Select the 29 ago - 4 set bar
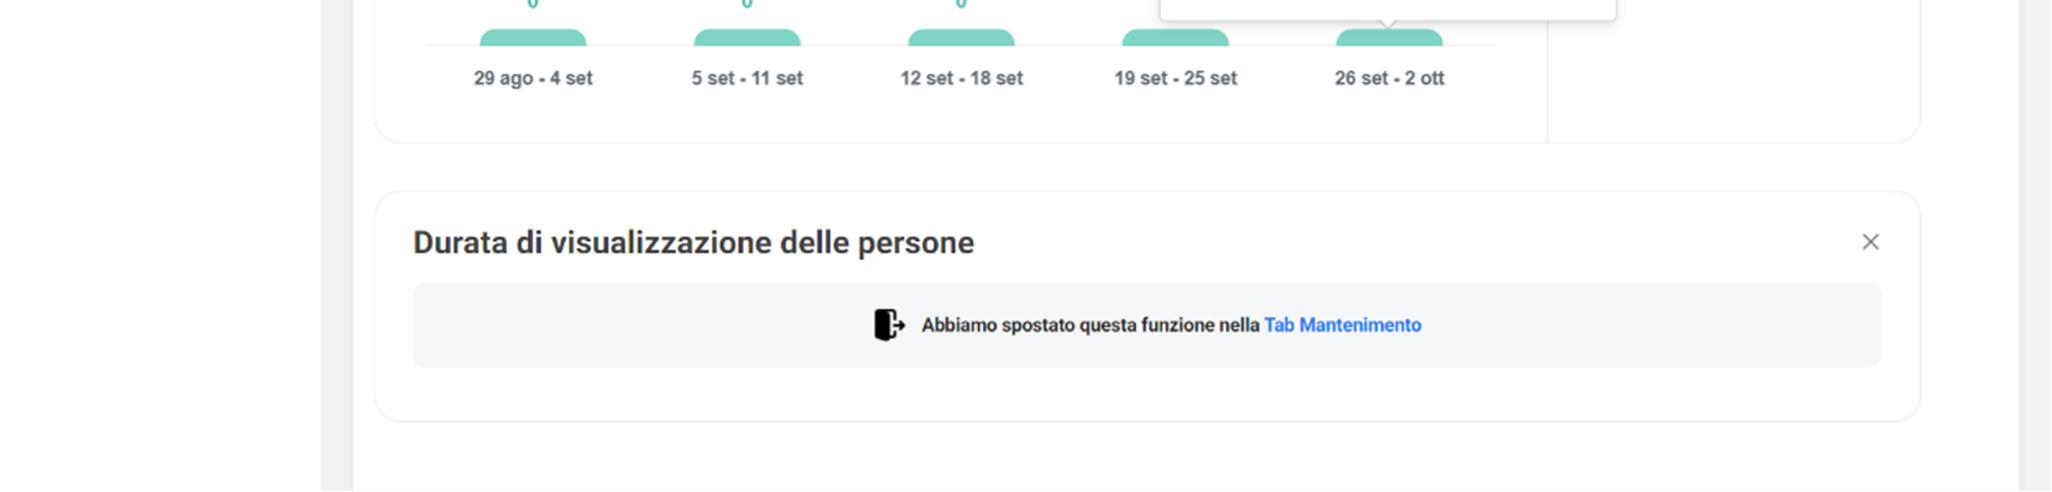The image size is (2052, 492). pyautogui.click(x=533, y=38)
